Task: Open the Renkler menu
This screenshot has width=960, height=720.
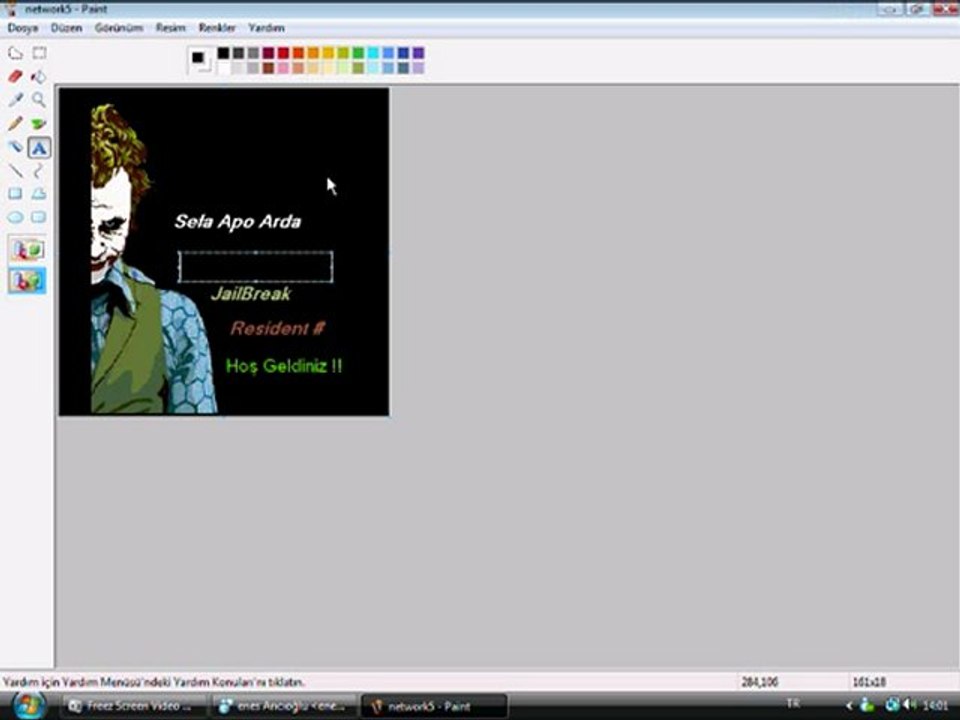Action: point(217,28)
